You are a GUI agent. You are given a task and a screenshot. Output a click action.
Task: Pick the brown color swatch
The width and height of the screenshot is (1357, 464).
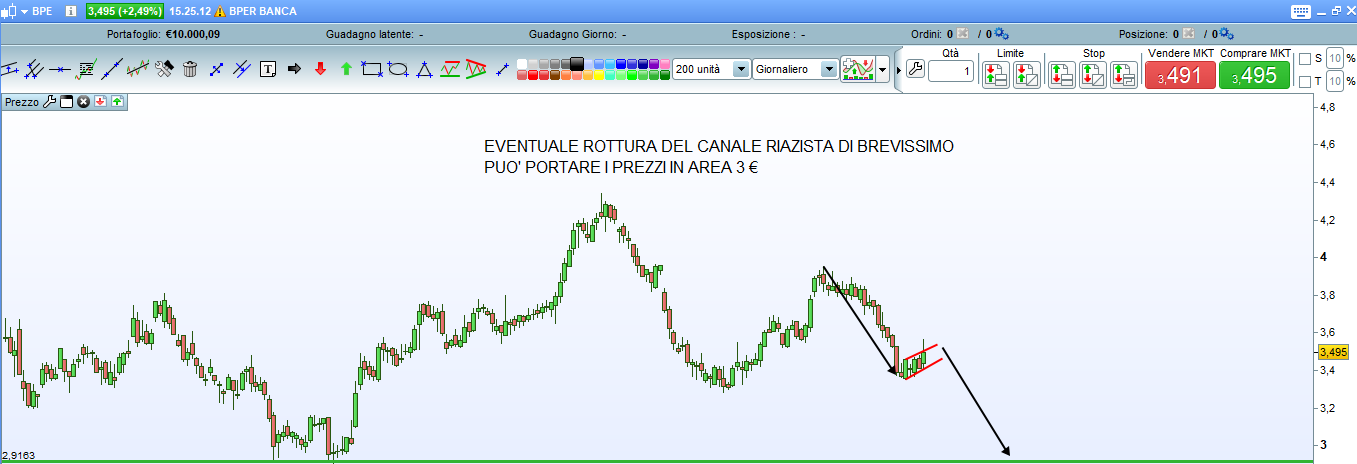pos(554,75)
